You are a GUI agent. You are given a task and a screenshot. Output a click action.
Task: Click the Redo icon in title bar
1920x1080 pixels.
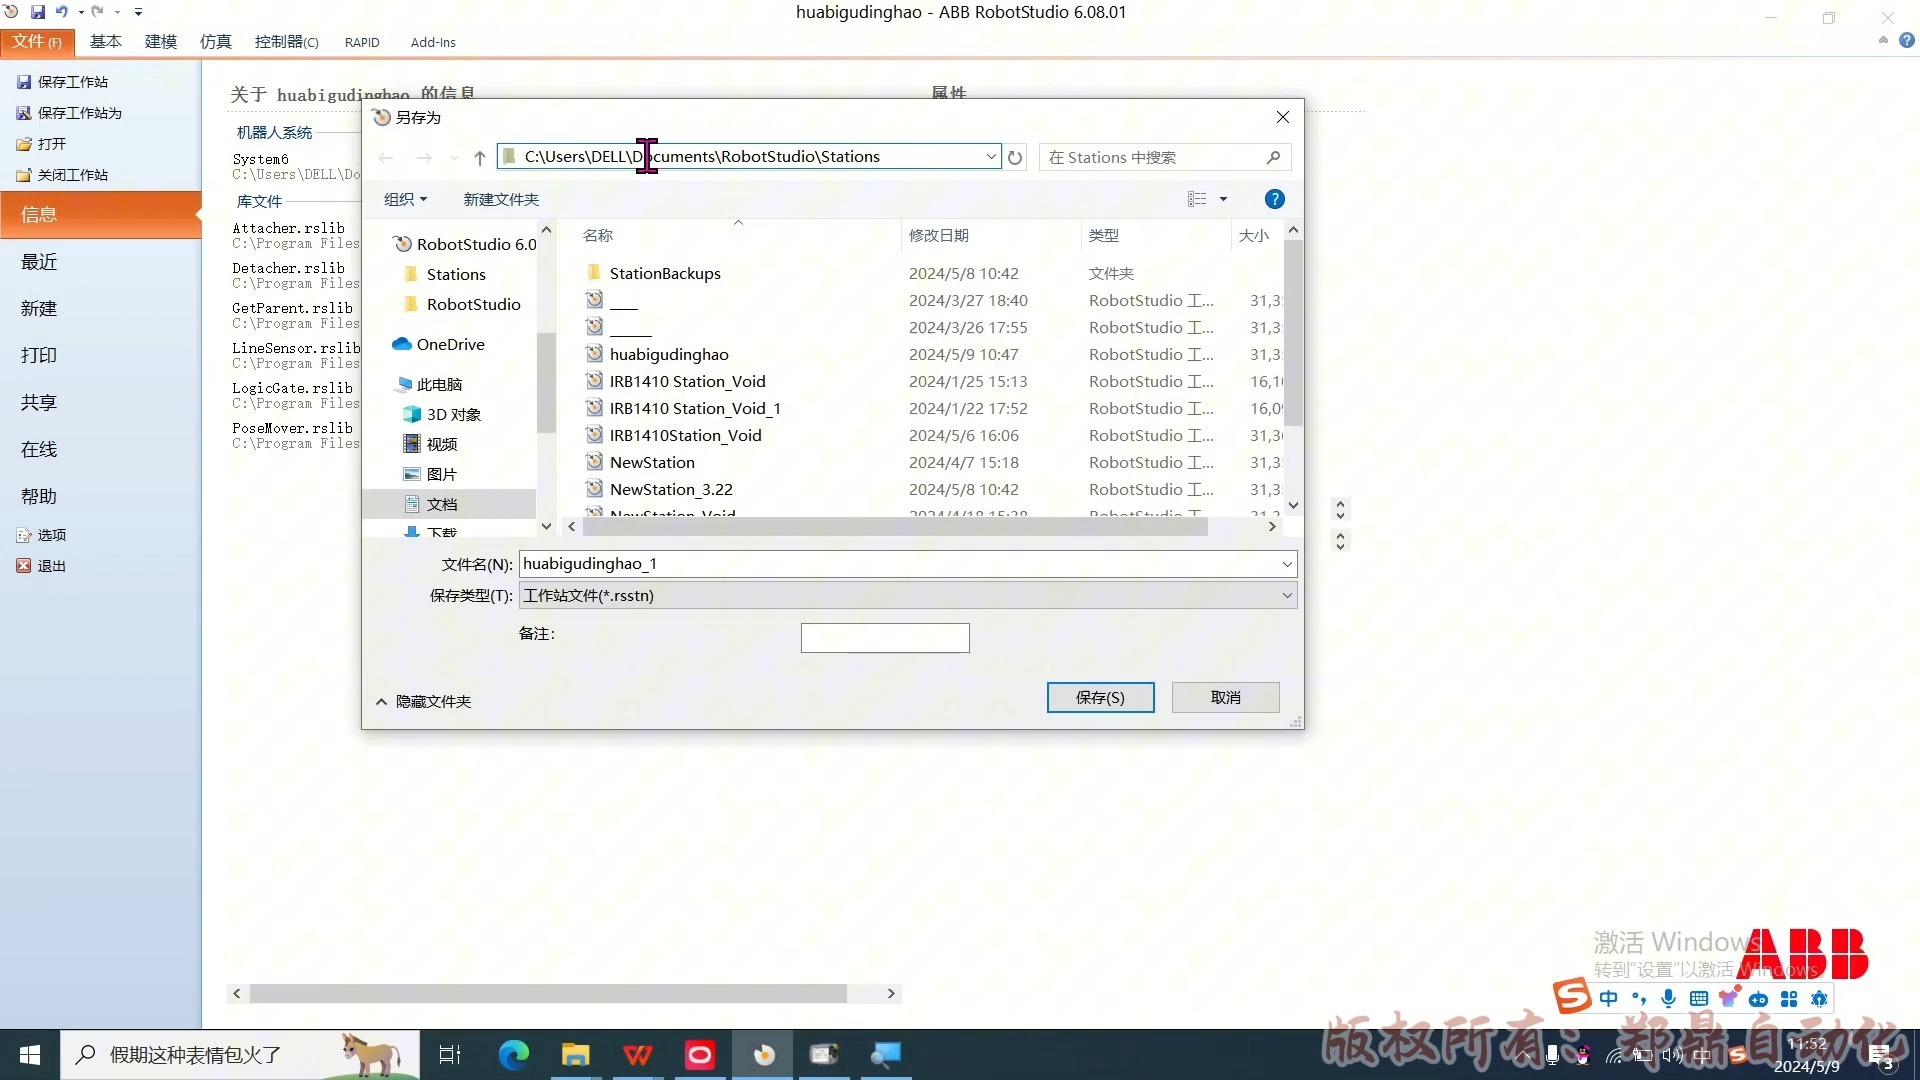click(98, 12)
